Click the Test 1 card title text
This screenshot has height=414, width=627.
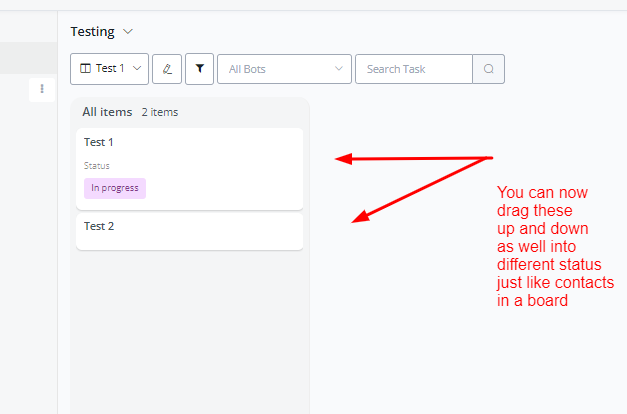point(99,143)
